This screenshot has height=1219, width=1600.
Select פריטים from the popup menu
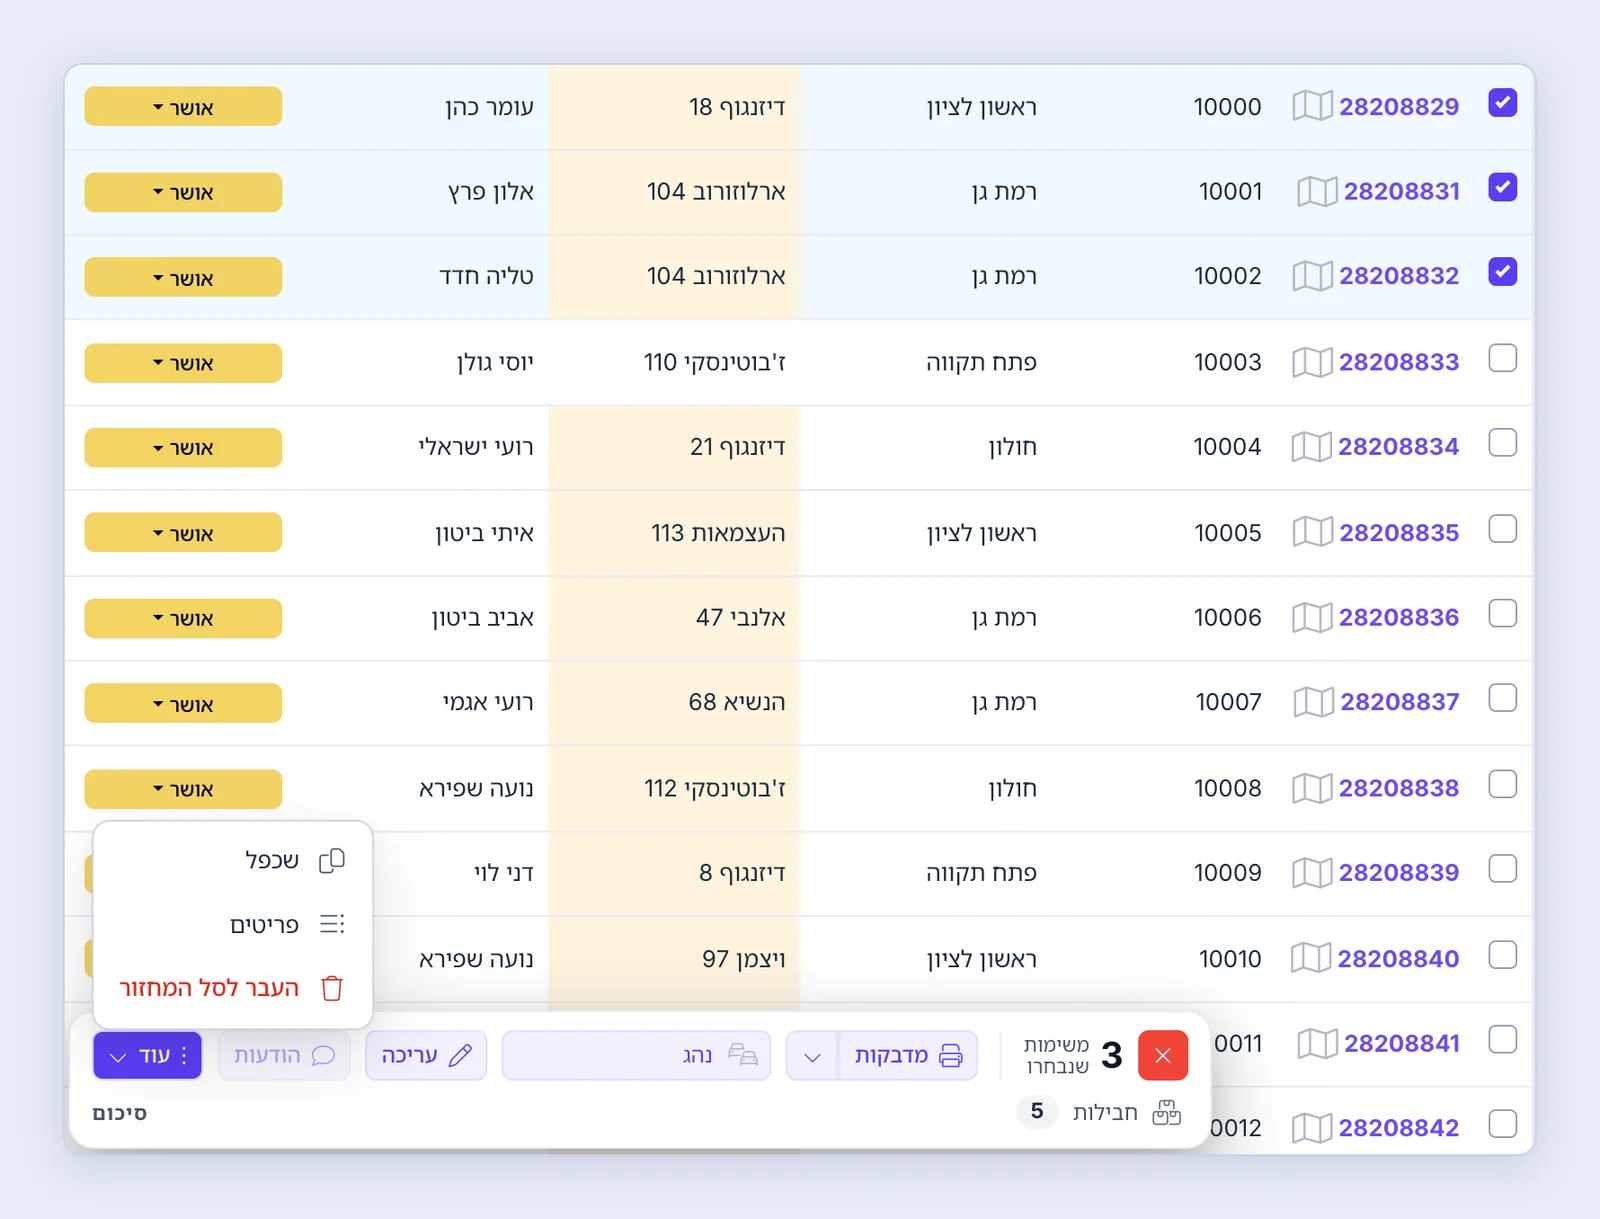(233, 925)
